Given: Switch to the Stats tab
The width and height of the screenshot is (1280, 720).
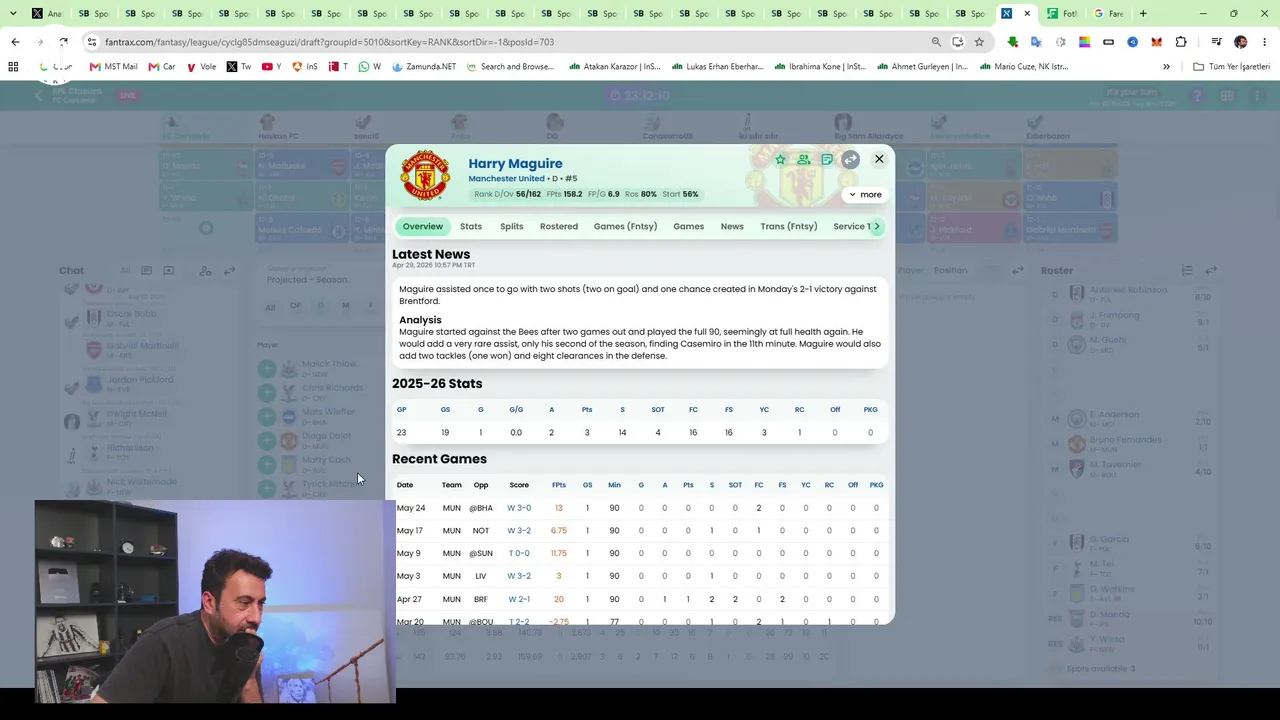Looking at the screenshot, I should [471, 226].
